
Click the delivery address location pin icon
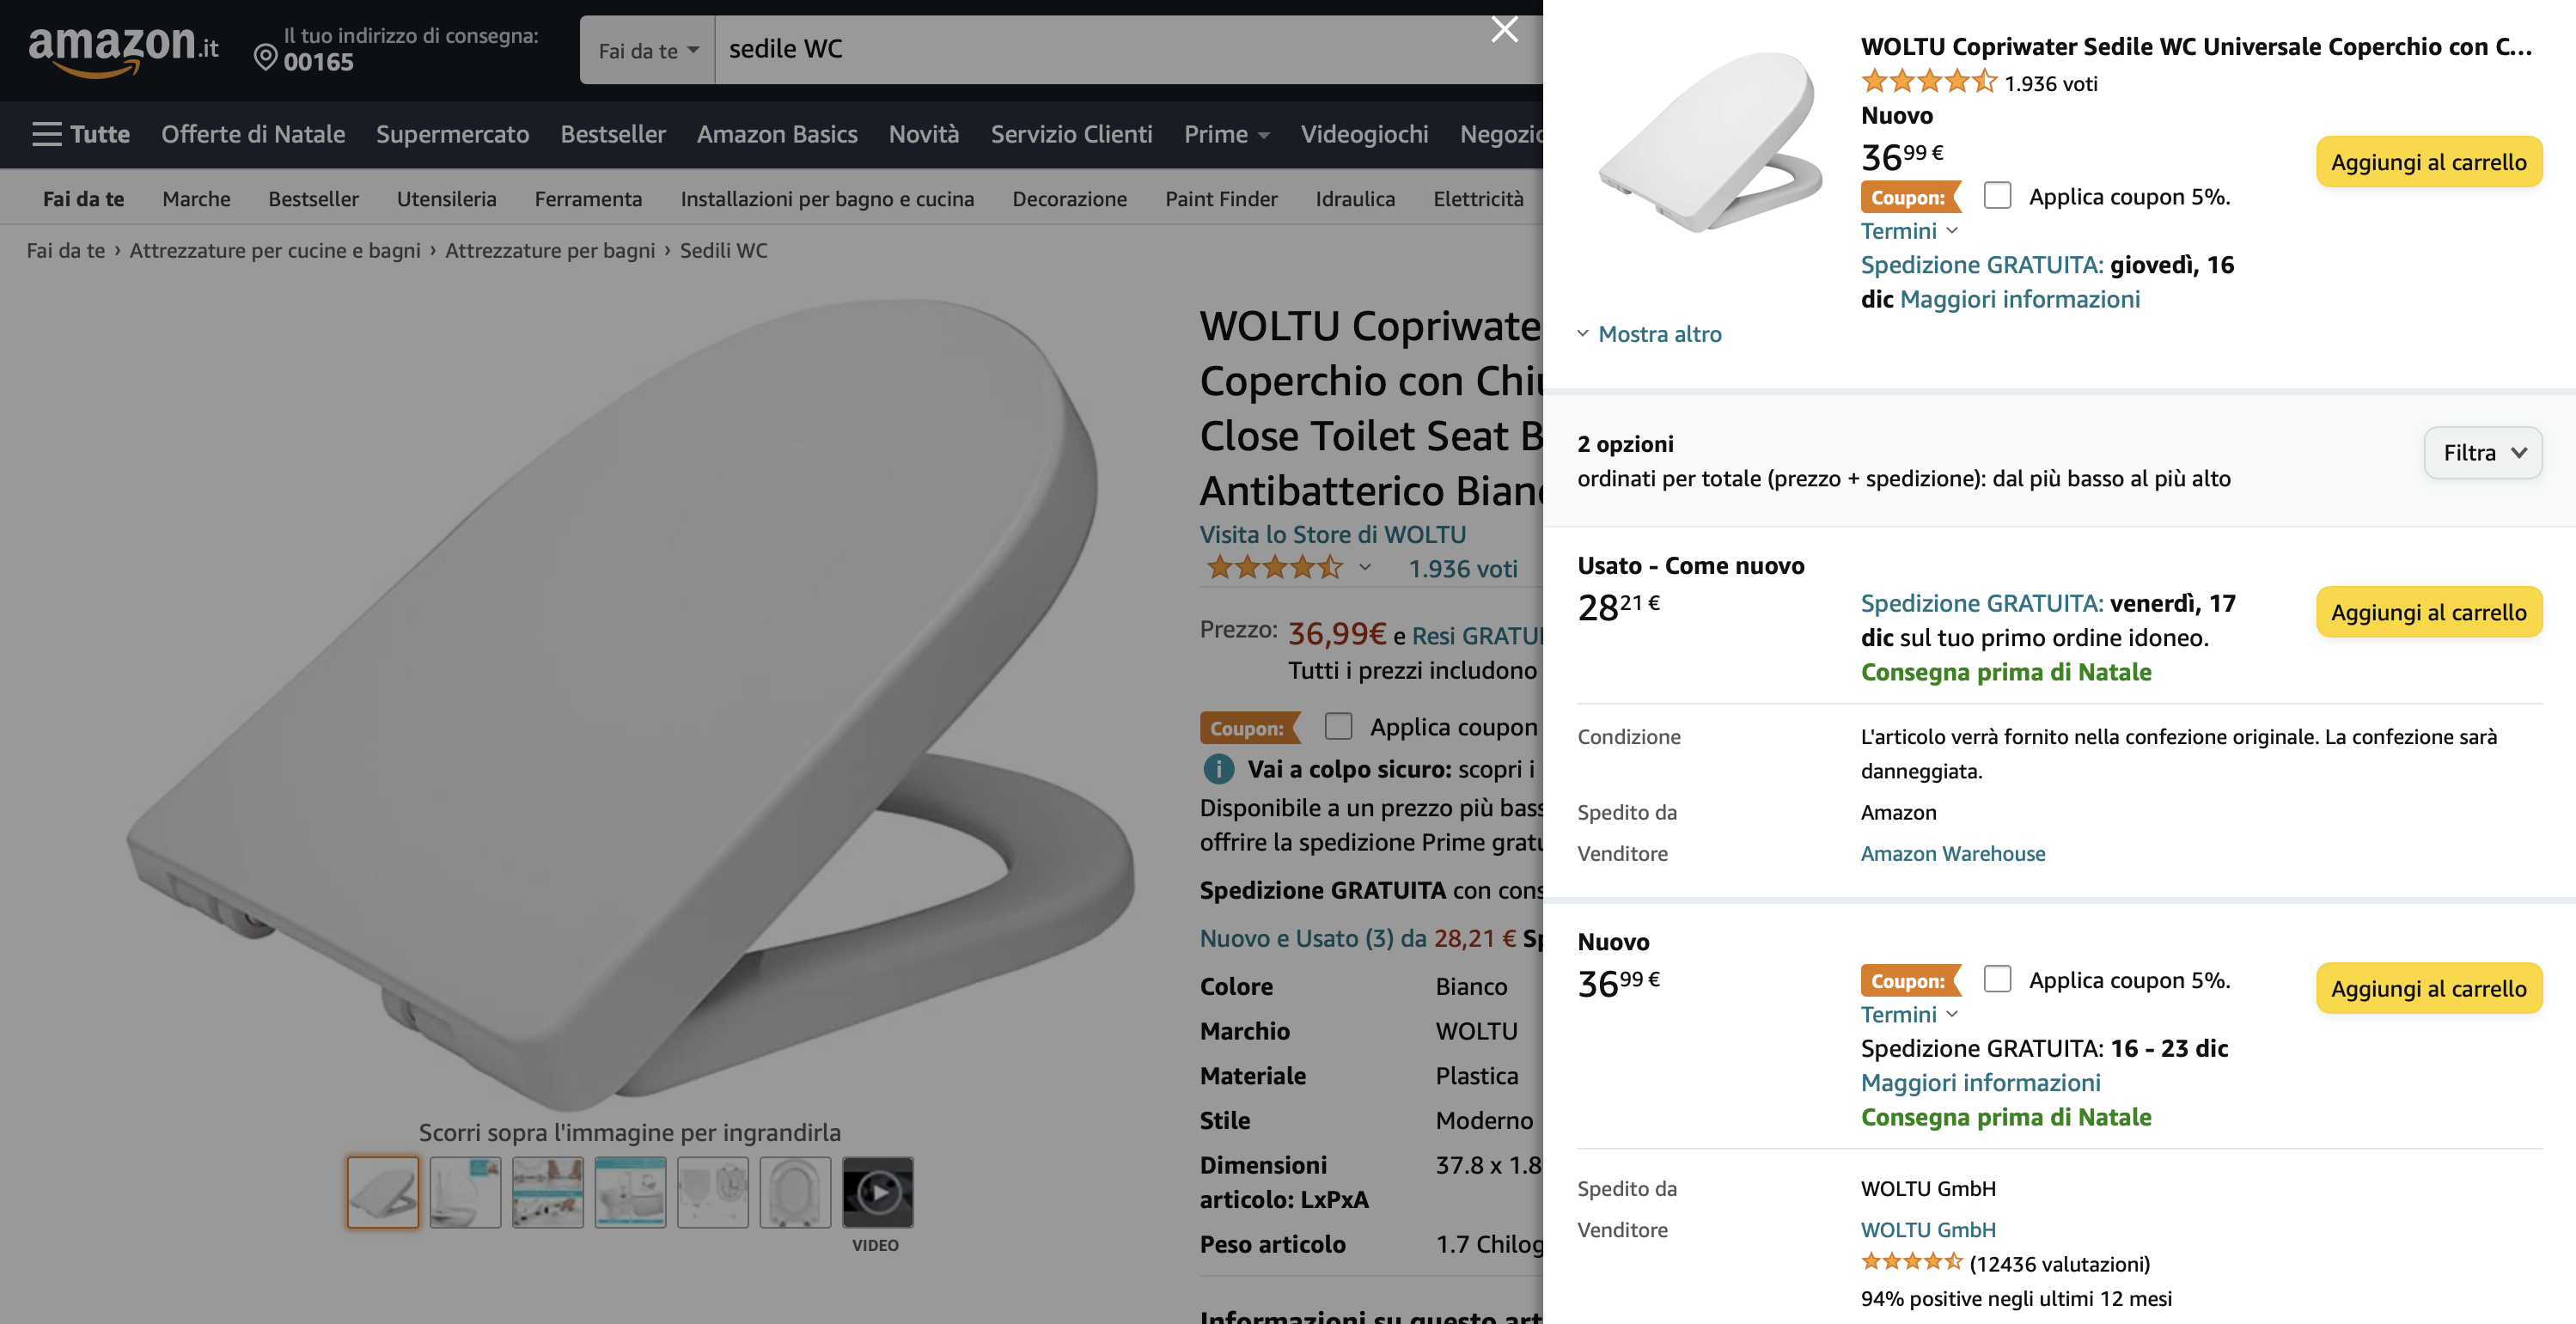(265, 57)
